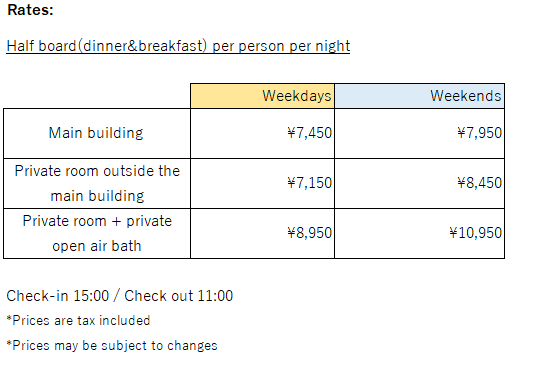Click Private room outside the main building label
The height and width of the screenshot is (368, 552).
pos(97,183)
